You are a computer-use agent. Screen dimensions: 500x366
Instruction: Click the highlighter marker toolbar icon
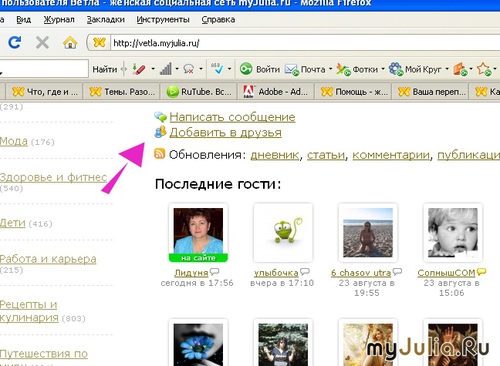point(139,69)
